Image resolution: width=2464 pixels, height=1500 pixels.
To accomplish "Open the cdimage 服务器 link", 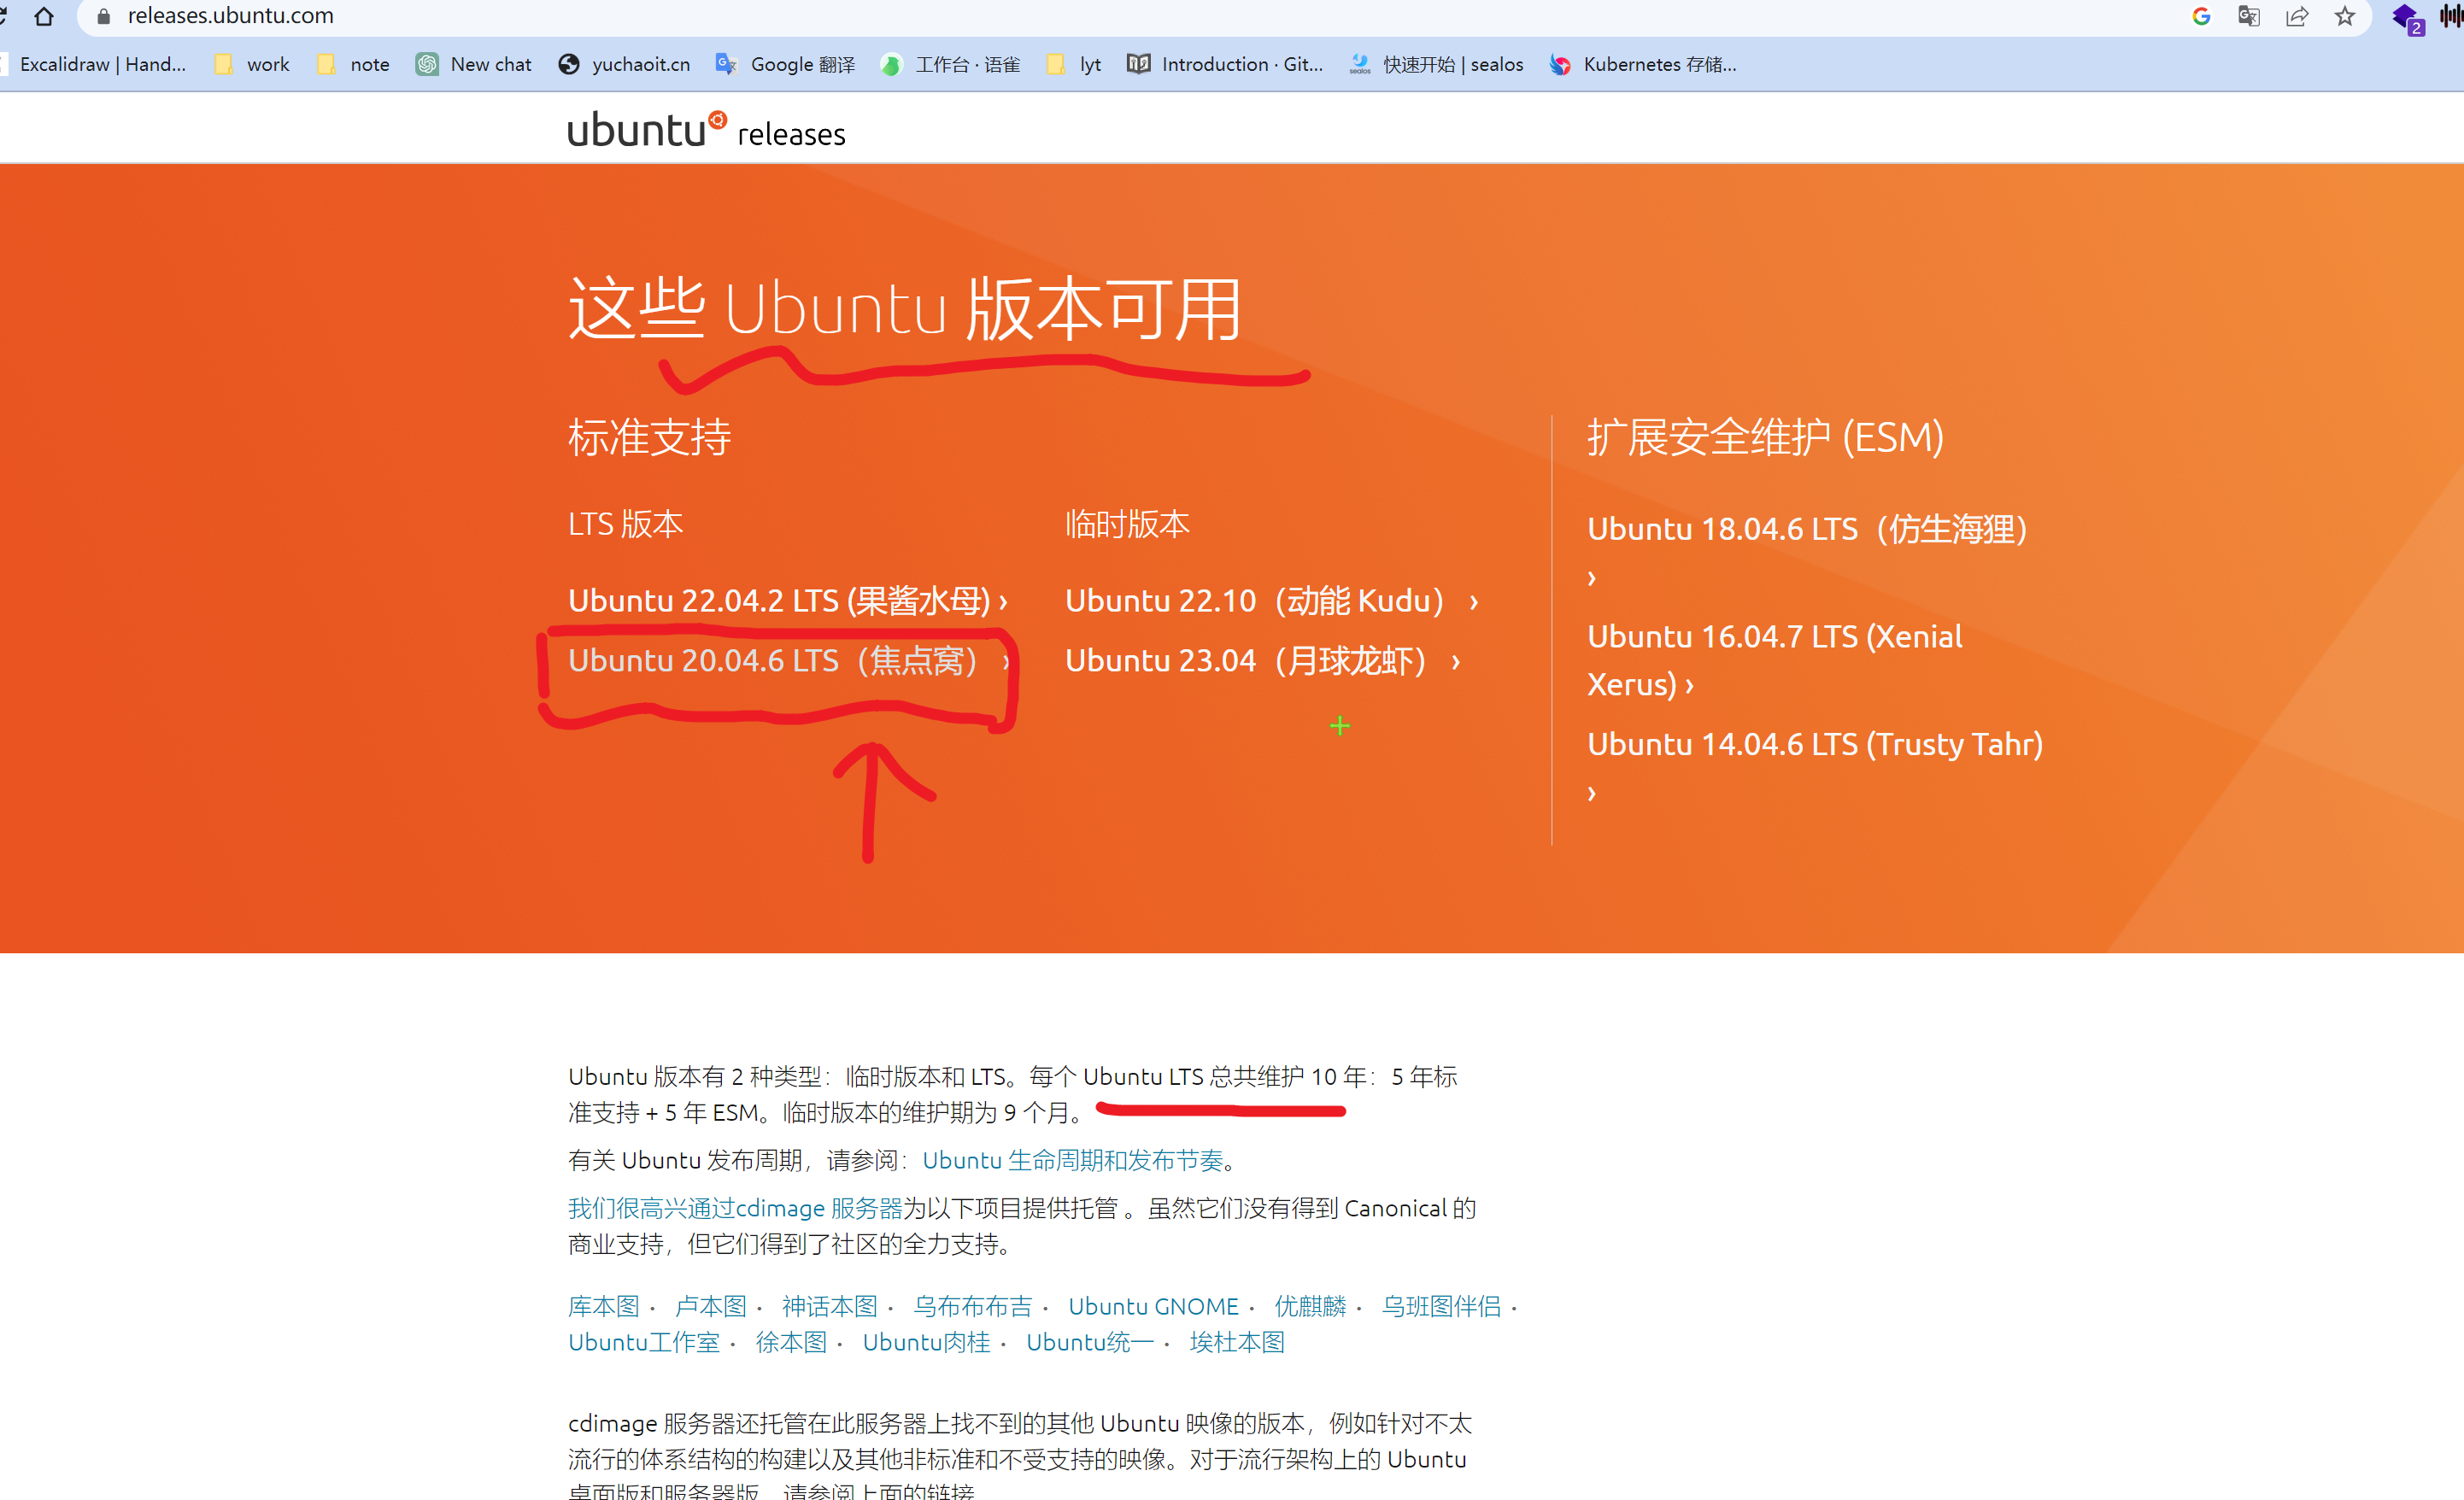I will (x=735, y=1208).
